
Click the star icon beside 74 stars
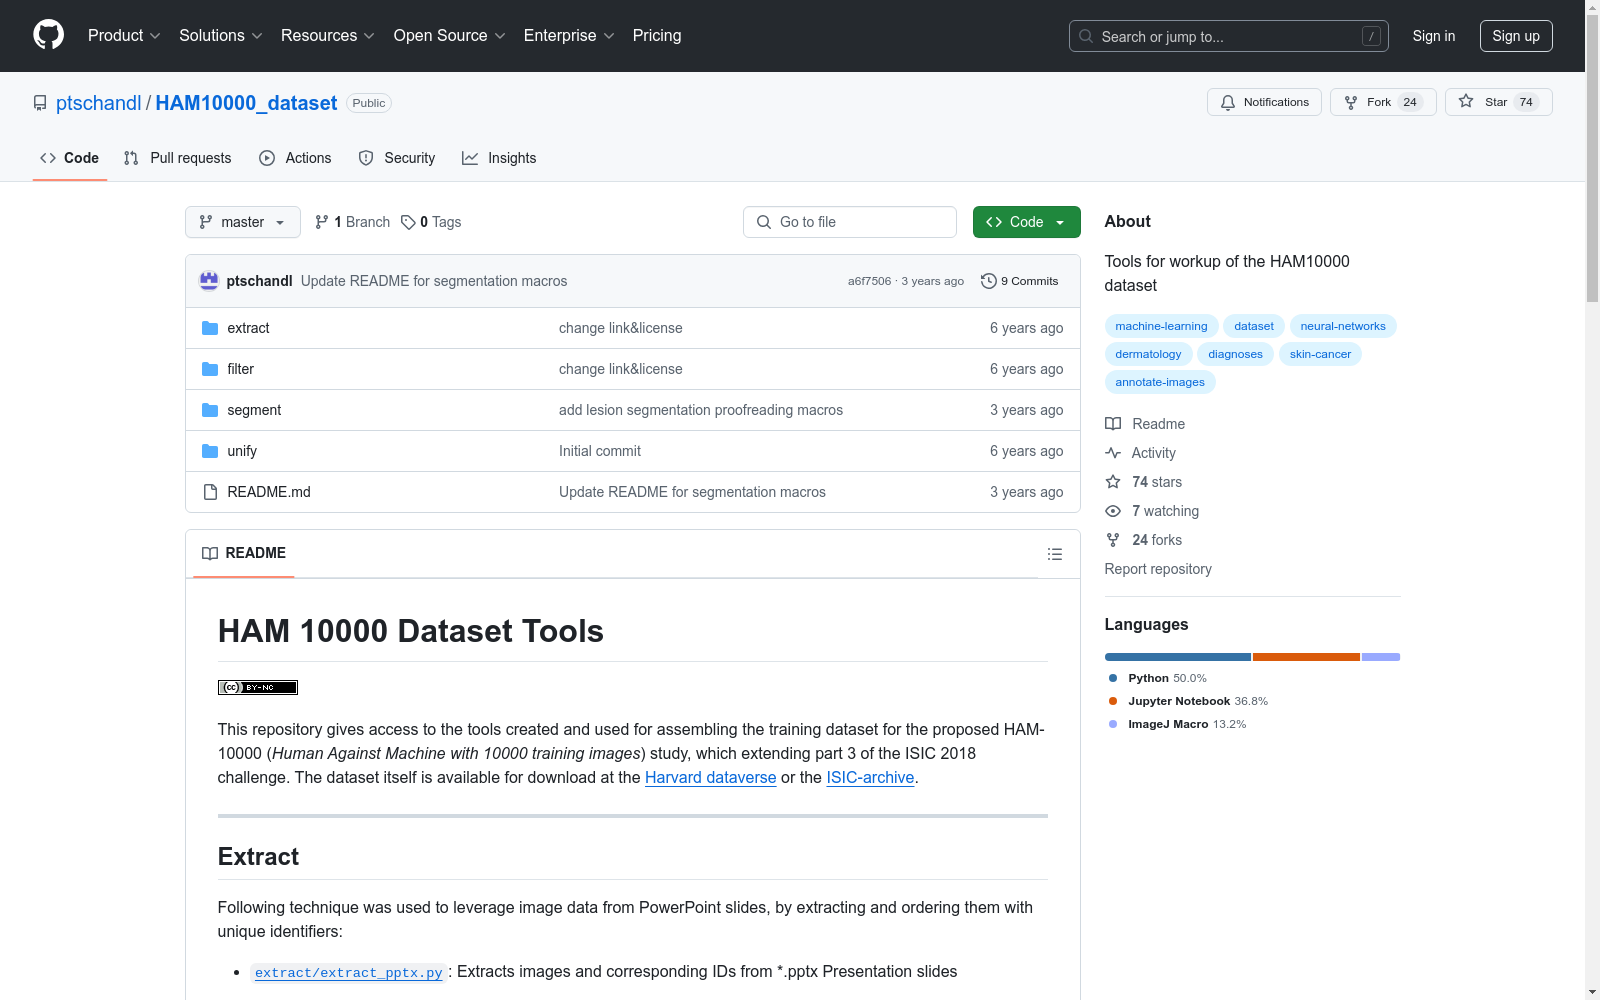coord(1113,482)
